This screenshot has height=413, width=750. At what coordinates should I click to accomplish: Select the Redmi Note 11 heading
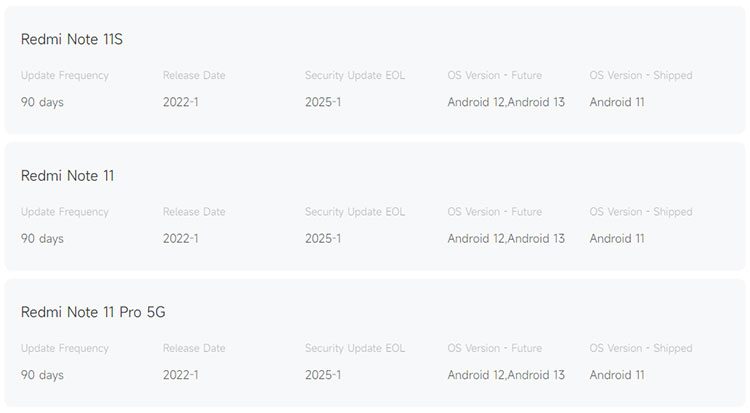click(67, 176)
